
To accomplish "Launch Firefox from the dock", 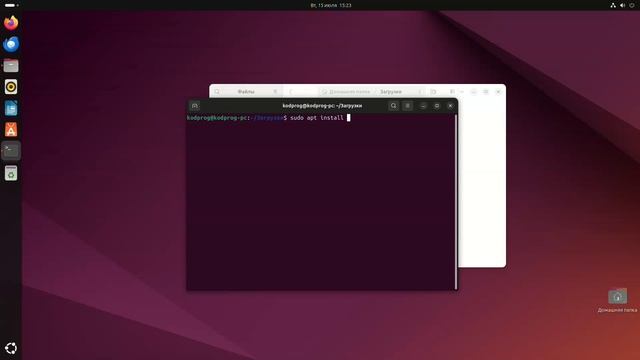I will click(11, 23).
